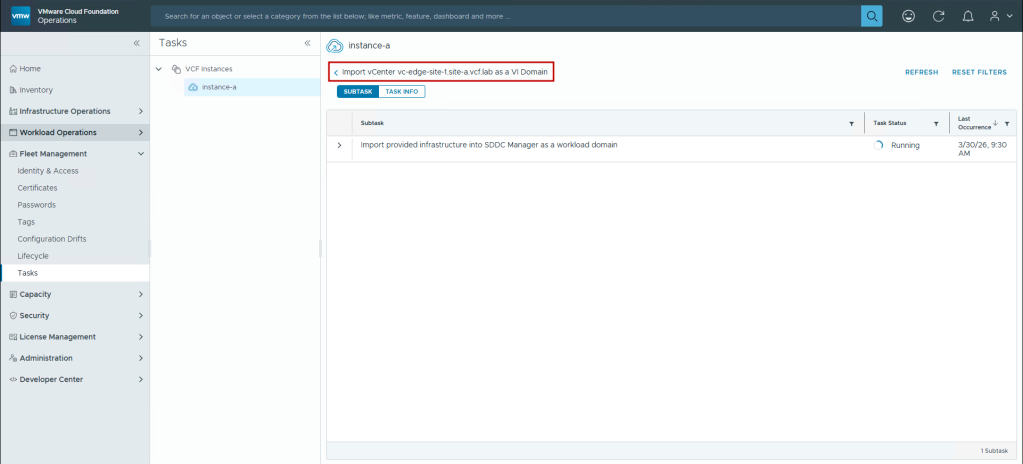Click the REFRESH link
Viewport: 1023px width, 464px height.
click(921, 72)
